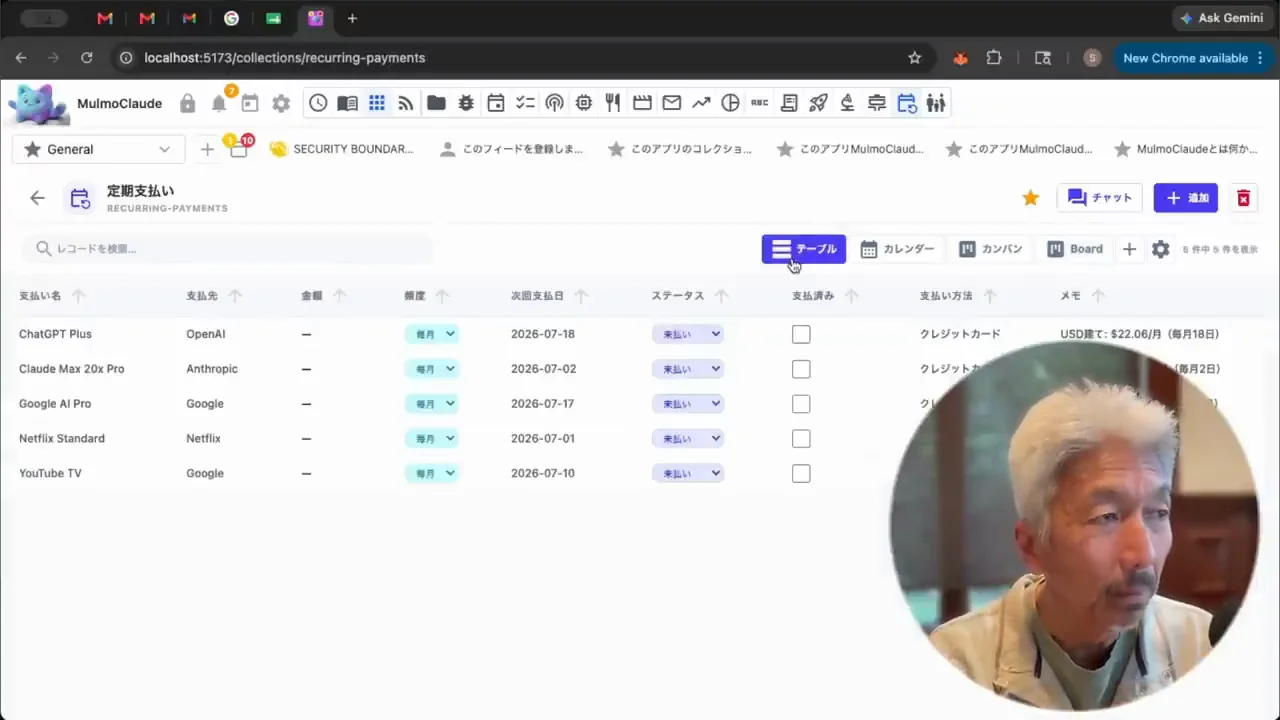Open the notifications bell icon
1280x720 pixels.
[x=219, y=103]
